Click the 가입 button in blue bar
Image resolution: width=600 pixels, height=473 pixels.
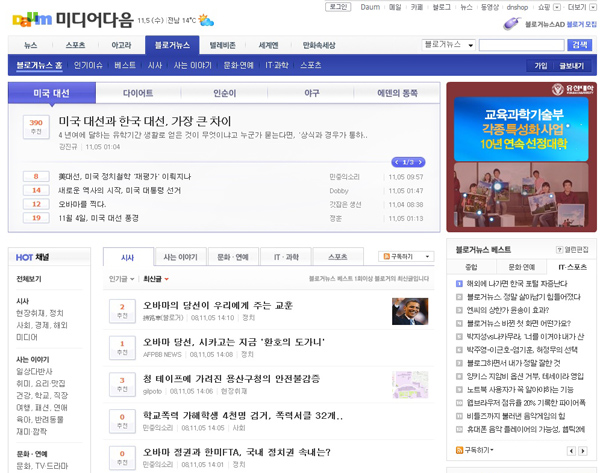pos(541,66)
